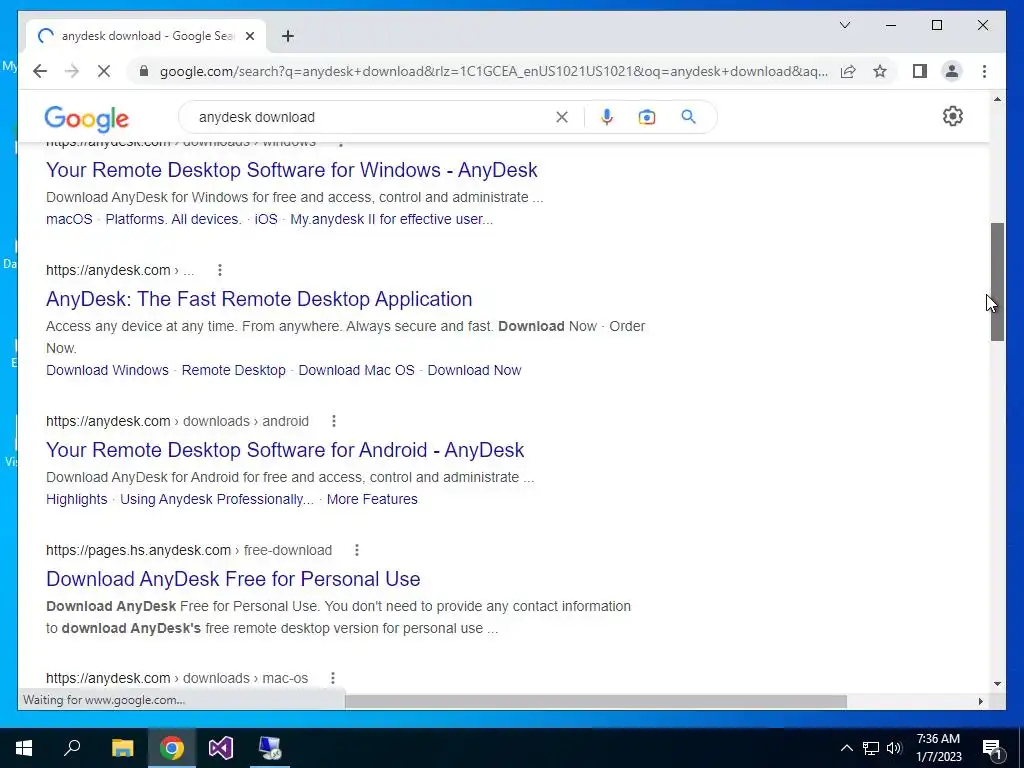The image size is (1024, 768).
Task: Open the macOS sitelink
Action: 69,219
